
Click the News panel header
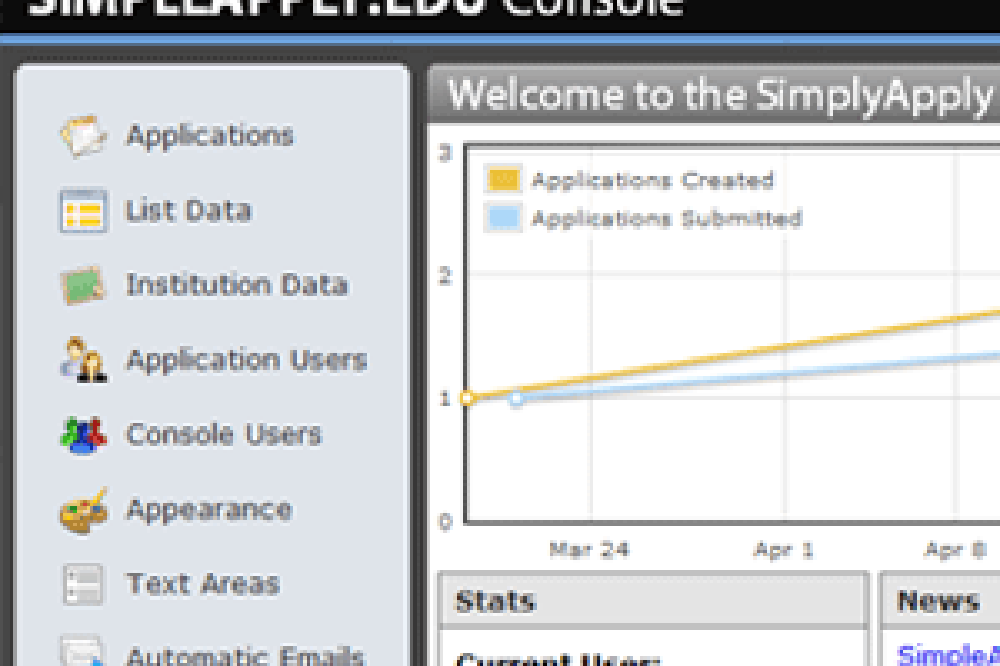pyautogui.click(x=941, y=601)
